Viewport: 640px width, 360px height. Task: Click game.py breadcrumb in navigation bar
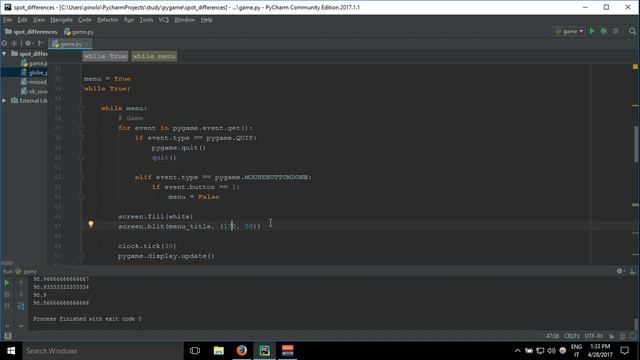tap(79, 31)
